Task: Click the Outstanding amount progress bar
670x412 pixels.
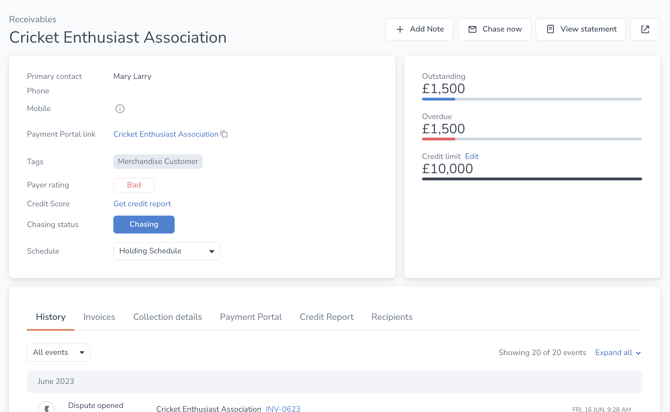Action: 531,99
